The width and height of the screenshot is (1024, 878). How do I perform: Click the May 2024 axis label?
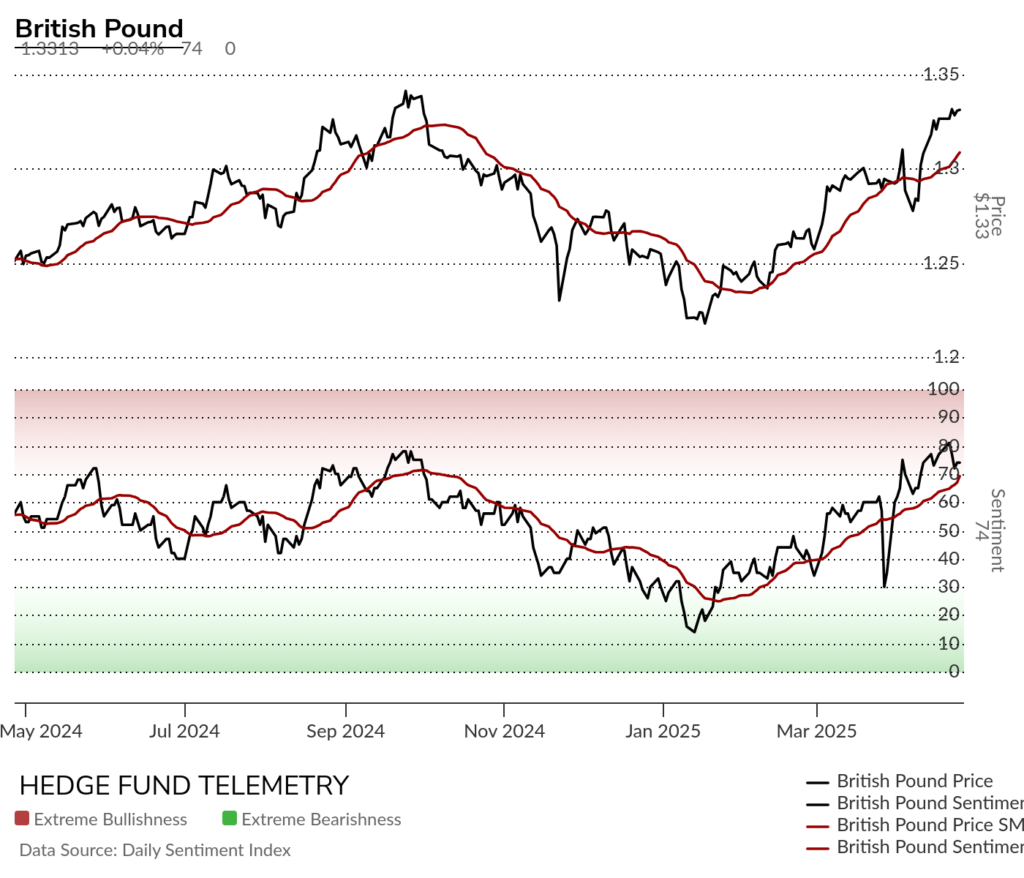(41, 731)
